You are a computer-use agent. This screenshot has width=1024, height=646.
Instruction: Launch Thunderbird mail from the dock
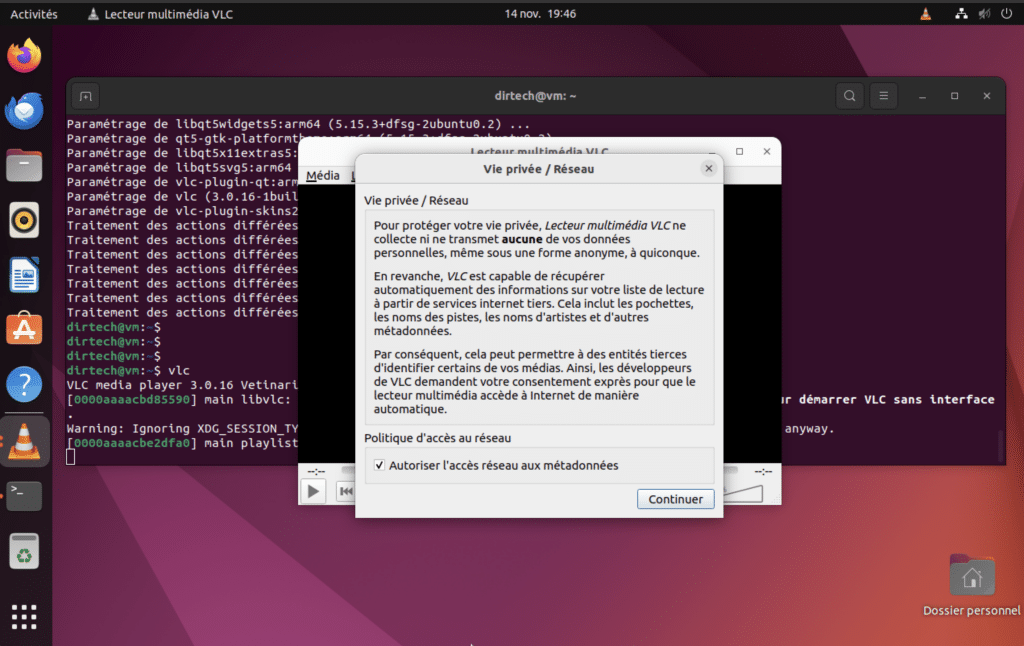[x=24, y=110]
